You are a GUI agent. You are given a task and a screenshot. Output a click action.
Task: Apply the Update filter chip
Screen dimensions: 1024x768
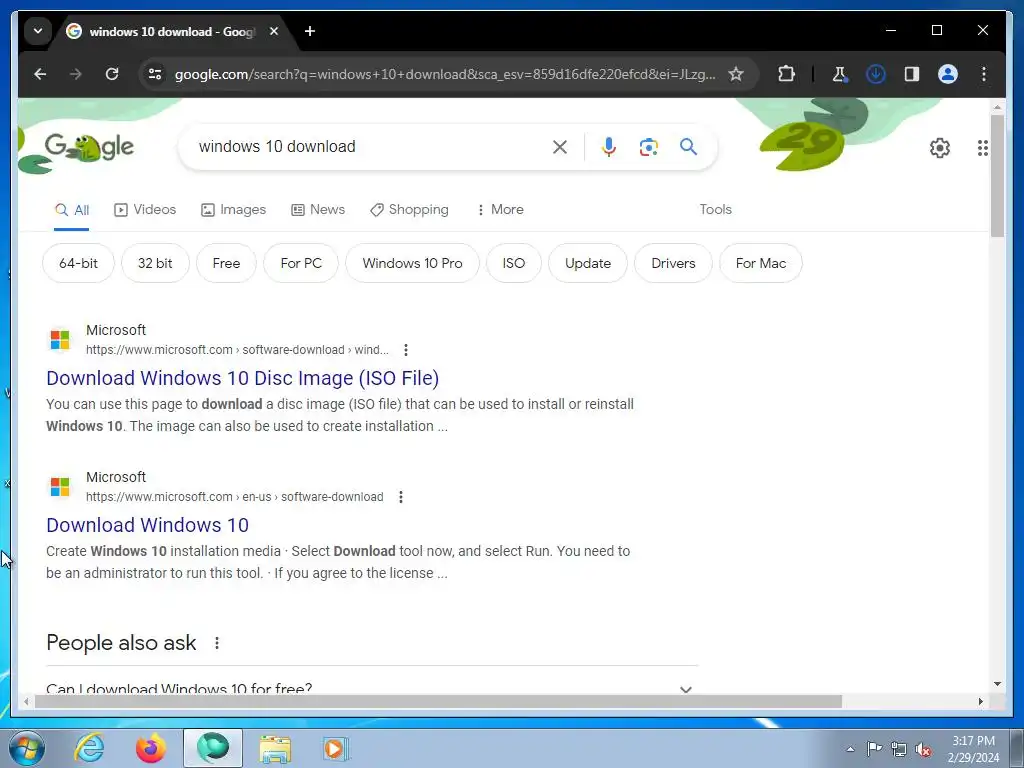click(588, 263)
